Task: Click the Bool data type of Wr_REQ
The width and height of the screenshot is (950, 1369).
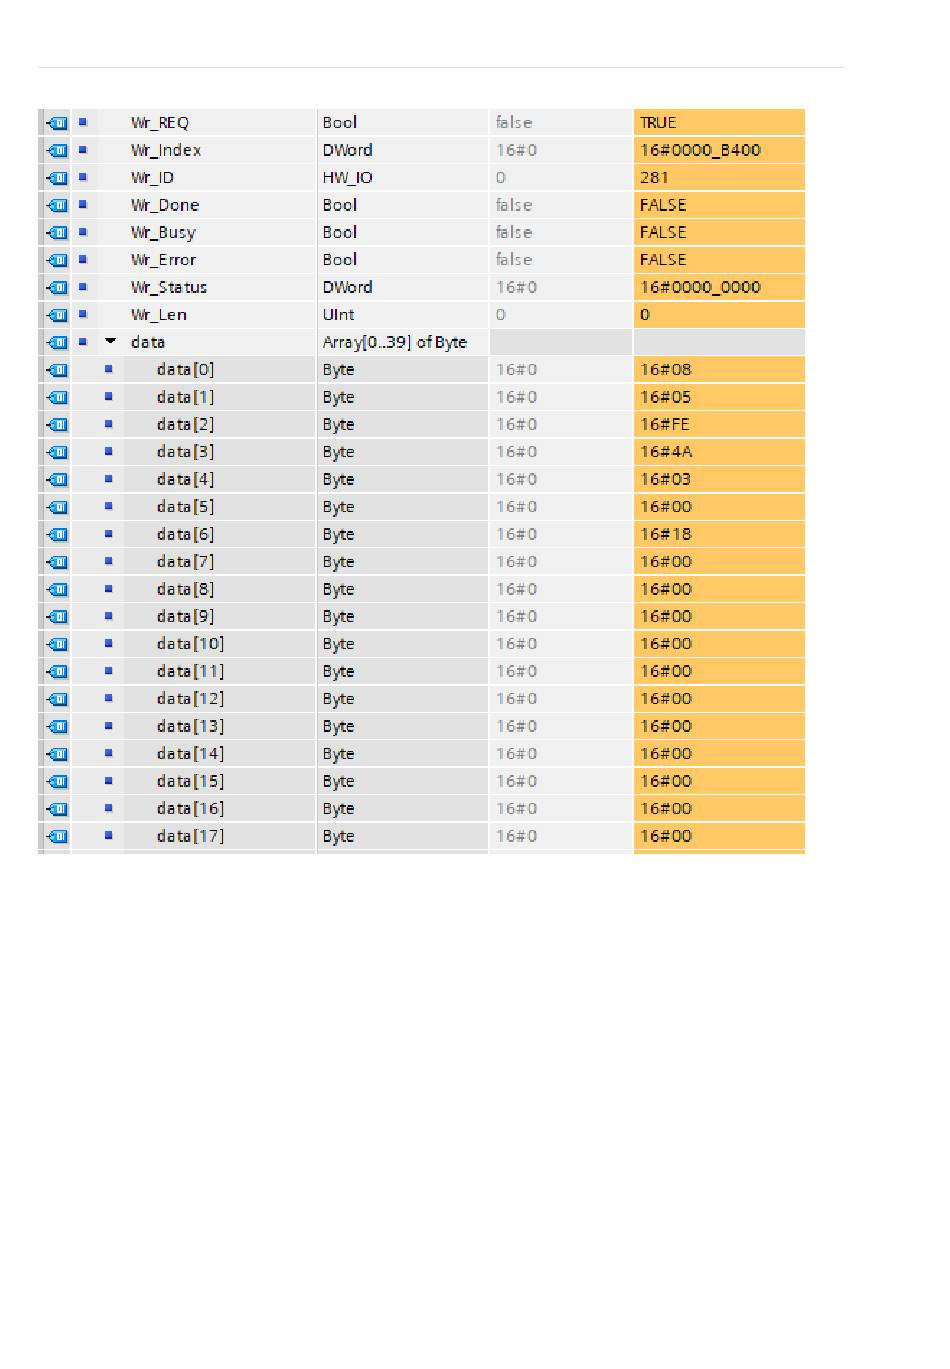Action: 340,123
